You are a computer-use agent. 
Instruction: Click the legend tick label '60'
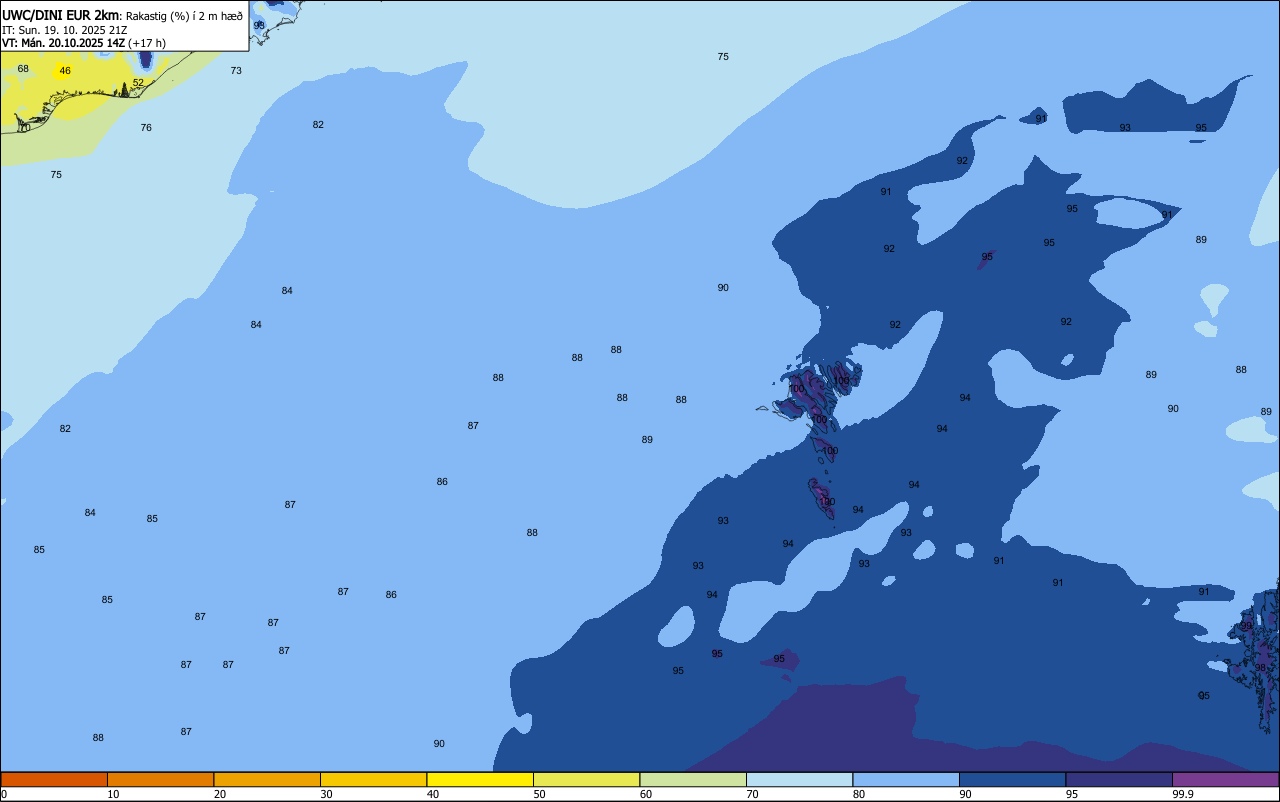tap(646, 794)
